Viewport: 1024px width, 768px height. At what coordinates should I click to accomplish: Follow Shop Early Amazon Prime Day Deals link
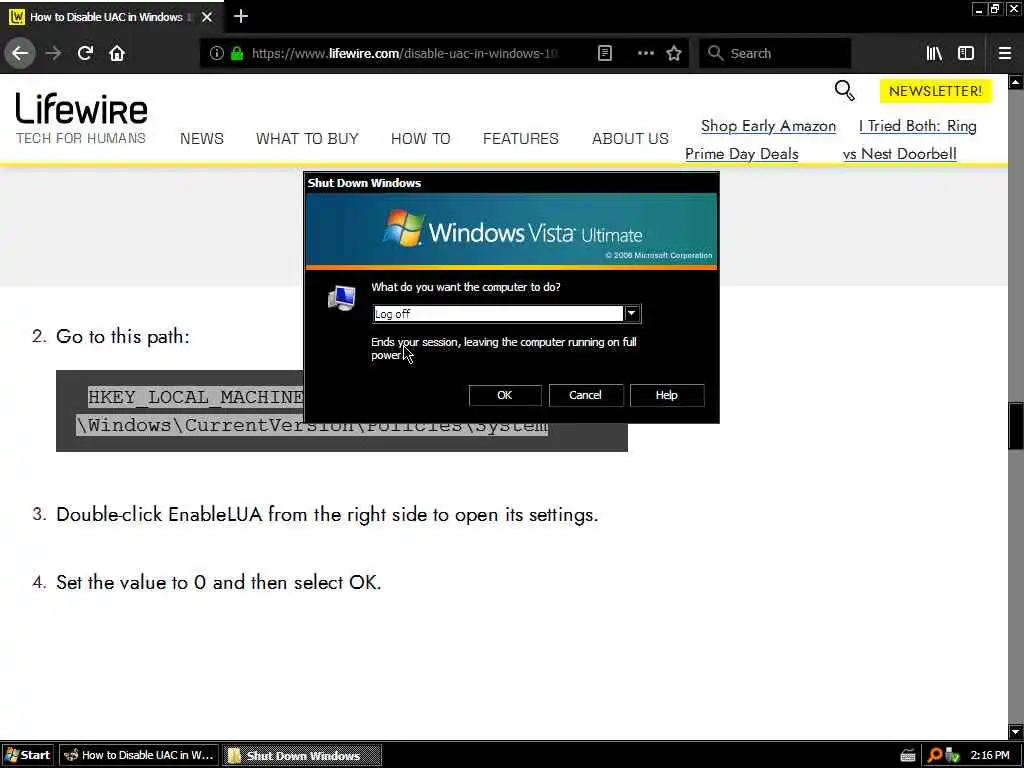(x=760, y=140)
